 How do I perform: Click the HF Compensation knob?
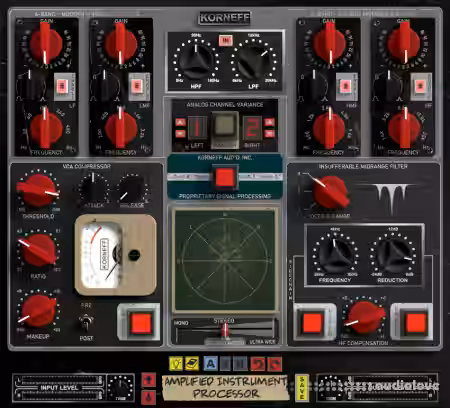click(x=365, y=317)
